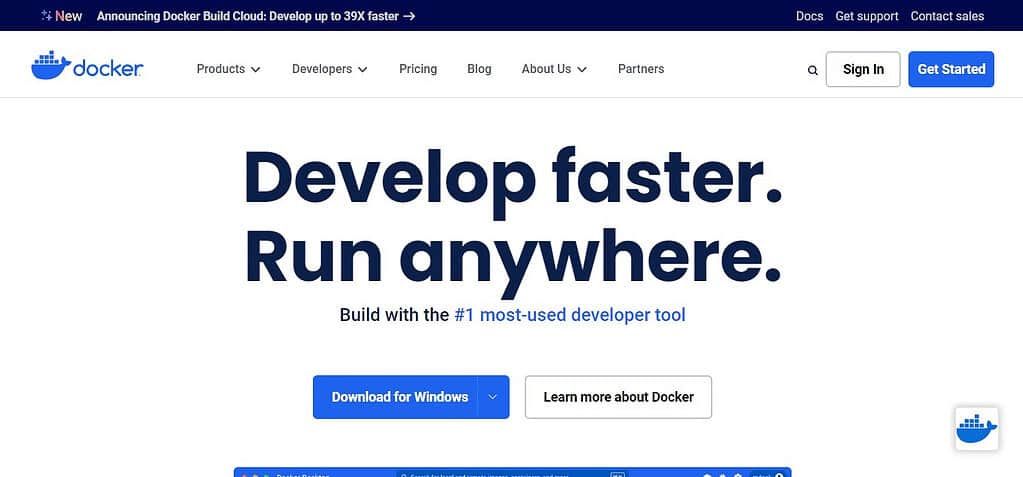Click the sparkle New badge in banner
Image resolution: width=1023 pixels, height=477 pixels.
point(61,16)
